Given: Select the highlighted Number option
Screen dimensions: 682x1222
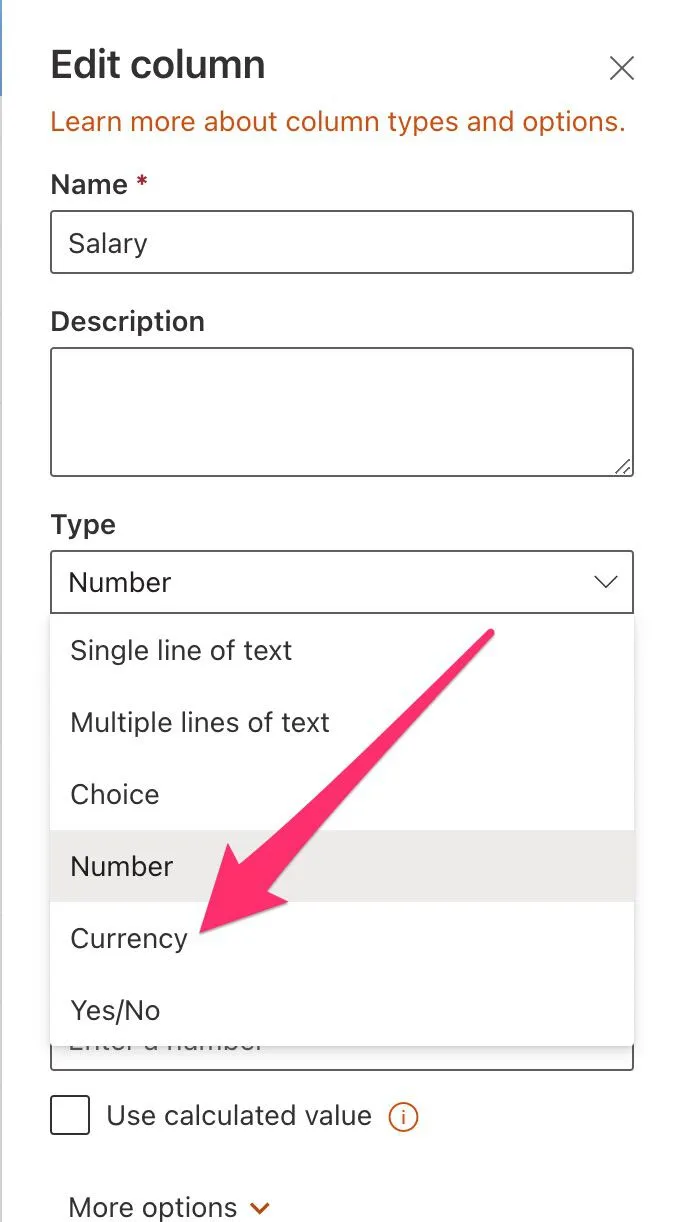Looking at the screenshot, I should (122, 867).
